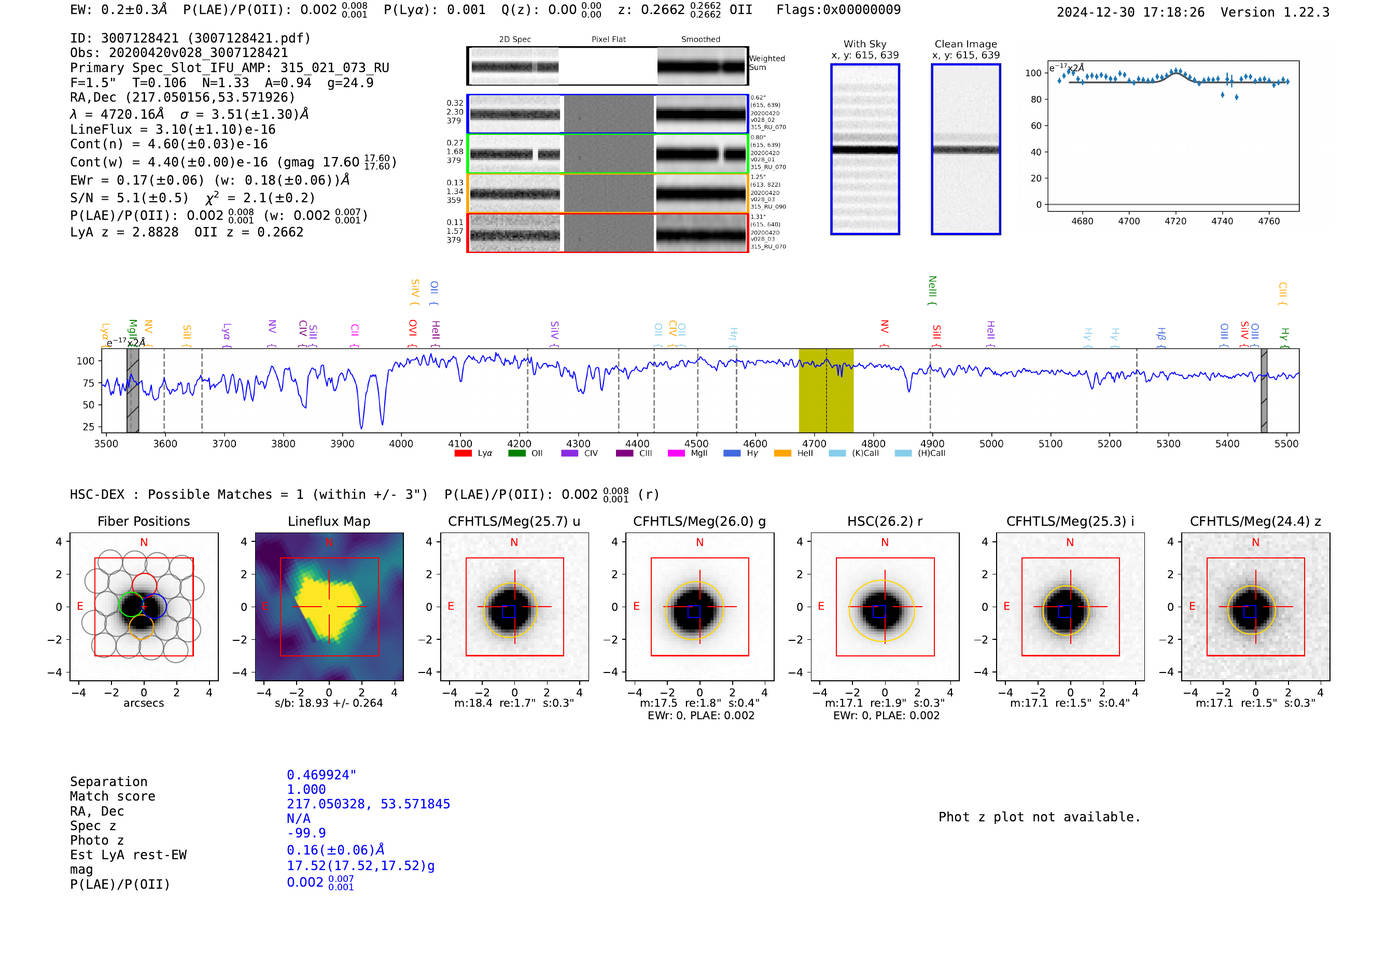Image resolution: width=1400 pixels, height=953 pixels.
Task: Click the 'Pixel Flat' column header
Action: [x=608, y=40]
